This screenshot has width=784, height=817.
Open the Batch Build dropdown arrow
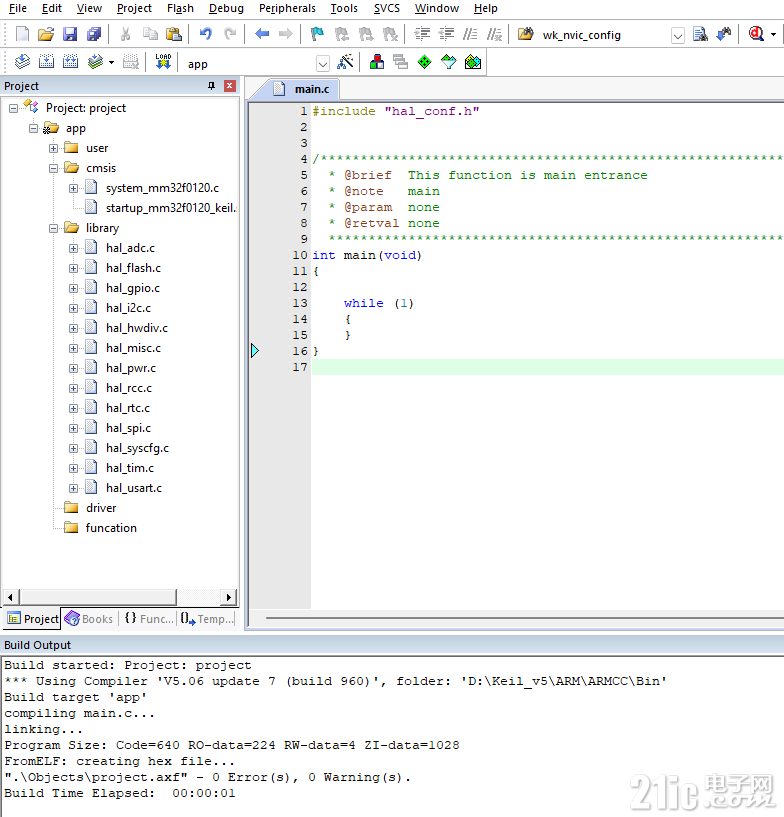tap(111, 63)
